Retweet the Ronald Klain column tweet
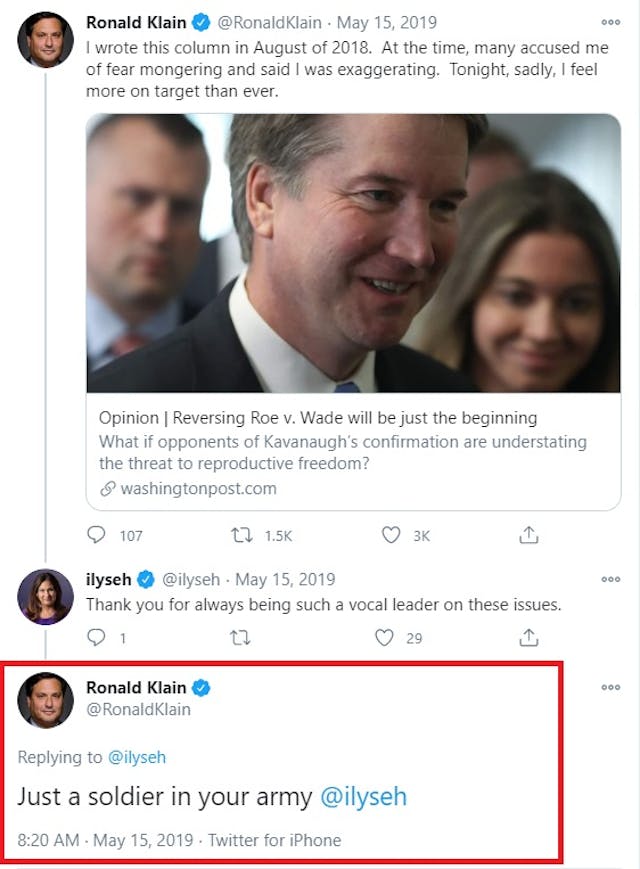Image resolution: width=640 pixels, height=869 pixels. (242, 535)
